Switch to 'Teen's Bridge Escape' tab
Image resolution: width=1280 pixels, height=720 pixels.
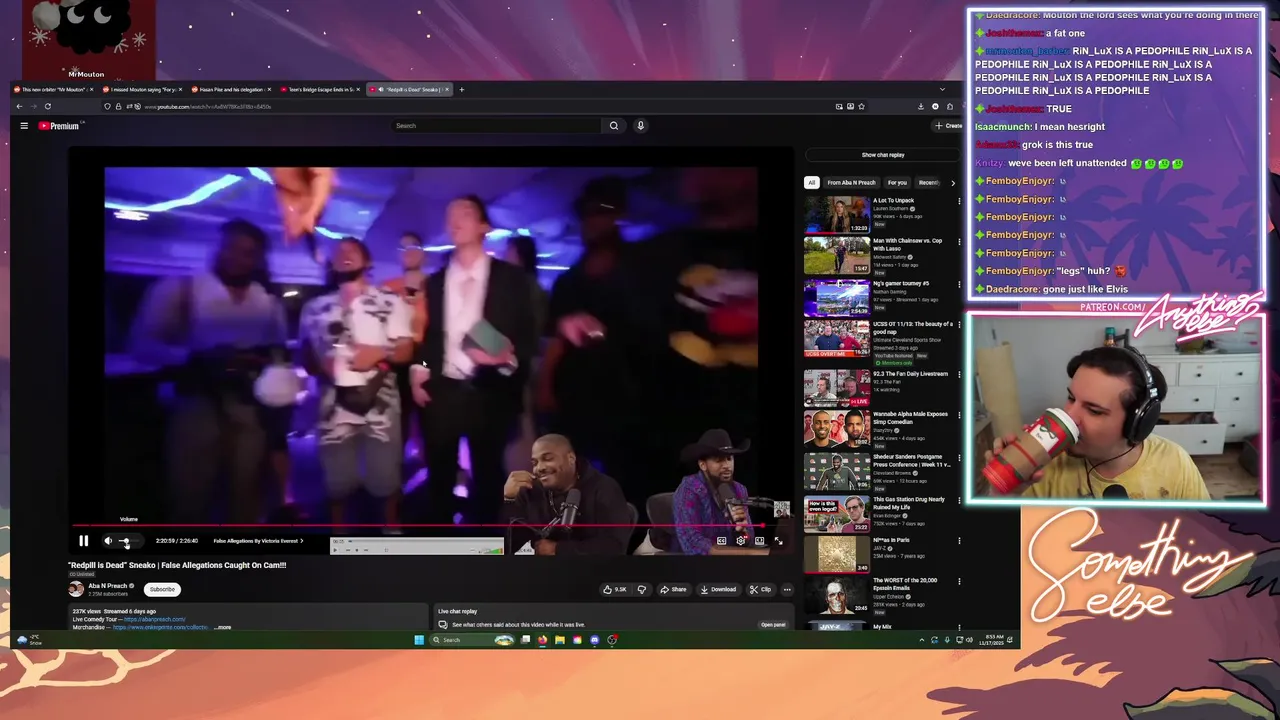click(x=320, y=89)
